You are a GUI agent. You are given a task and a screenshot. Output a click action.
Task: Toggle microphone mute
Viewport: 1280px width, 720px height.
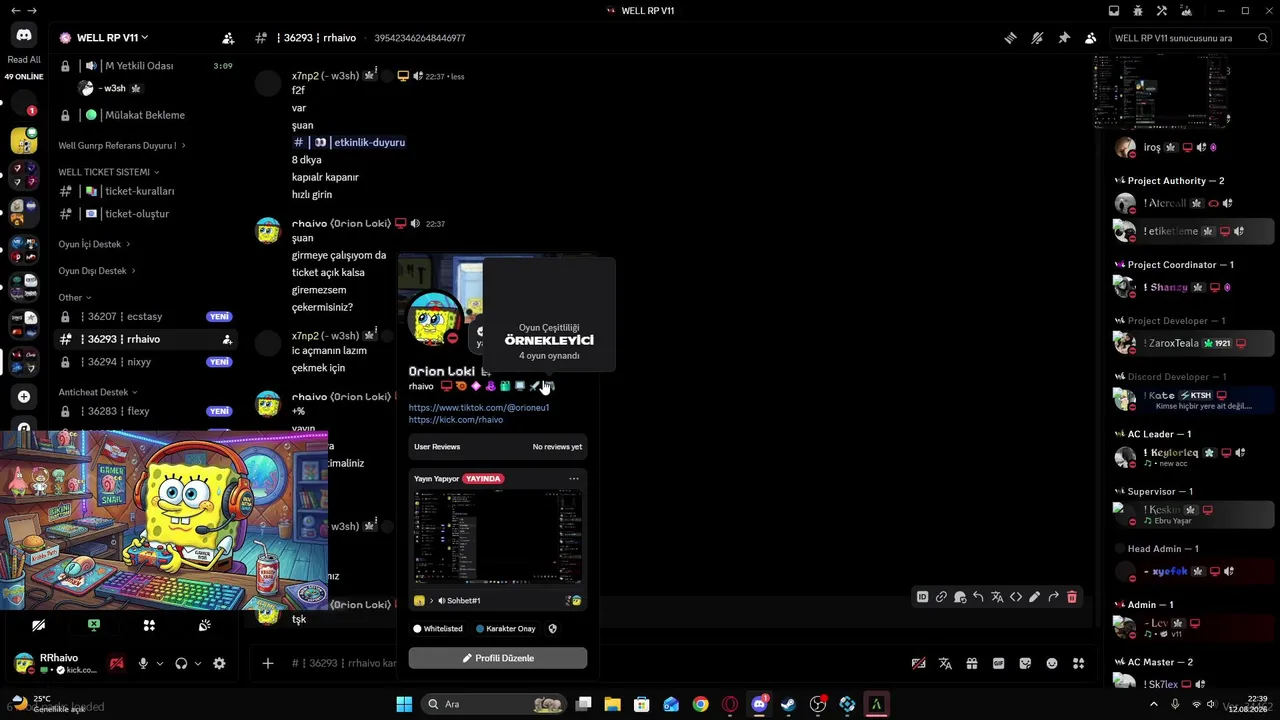143,663
